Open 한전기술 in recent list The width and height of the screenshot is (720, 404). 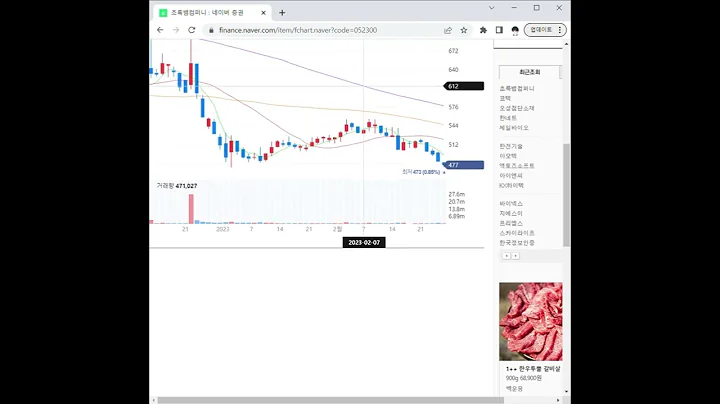click(x=511, y=146)
